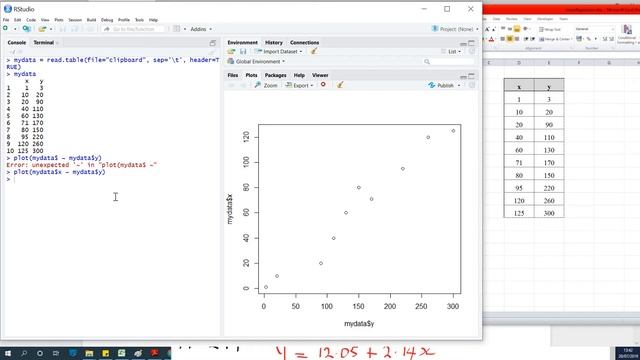Screen dimensions: 640x360
Task: Click the environment search field
Action: tap(449, 62)
